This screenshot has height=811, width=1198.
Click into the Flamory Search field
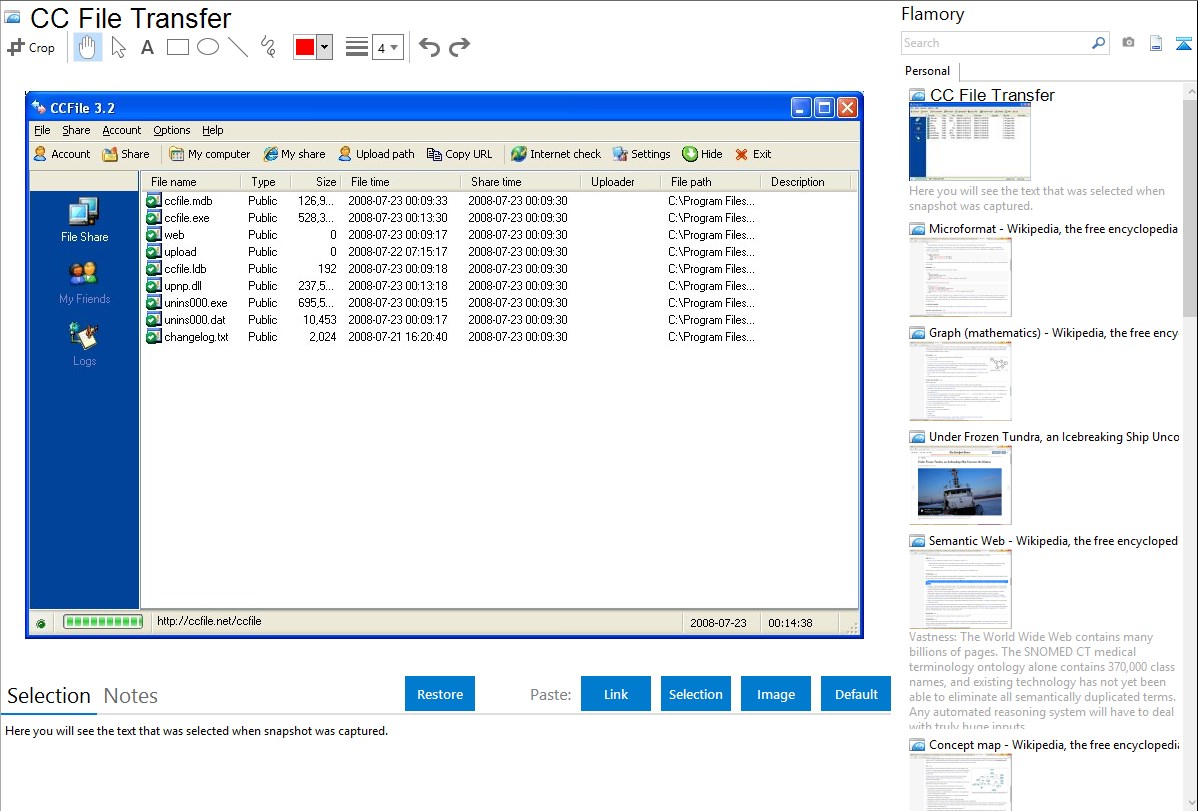coord(996,43)
